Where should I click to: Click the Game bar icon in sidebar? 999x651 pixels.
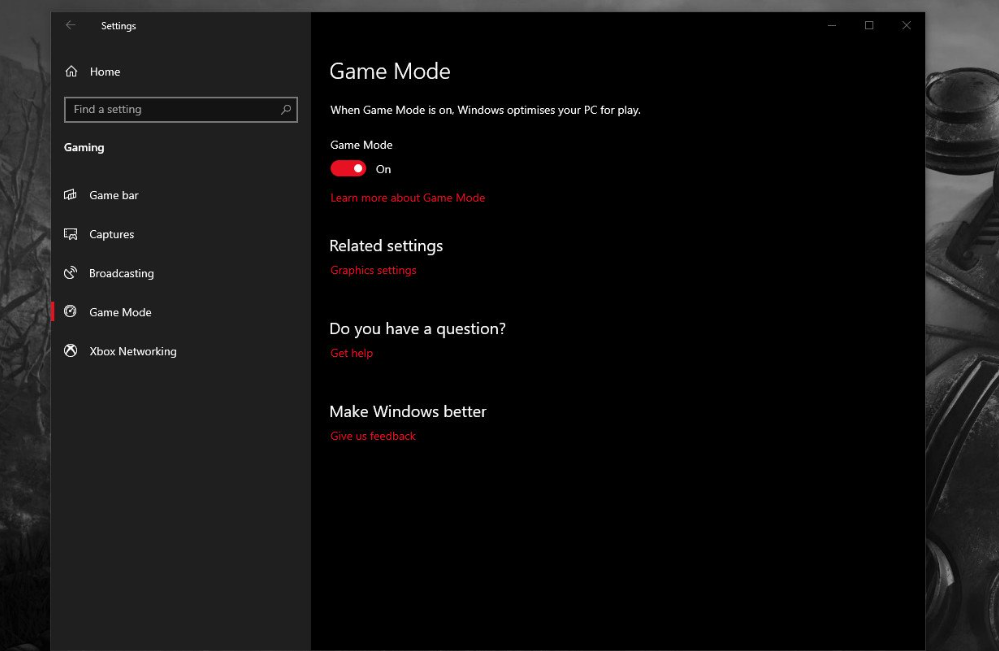pos(71,195)
